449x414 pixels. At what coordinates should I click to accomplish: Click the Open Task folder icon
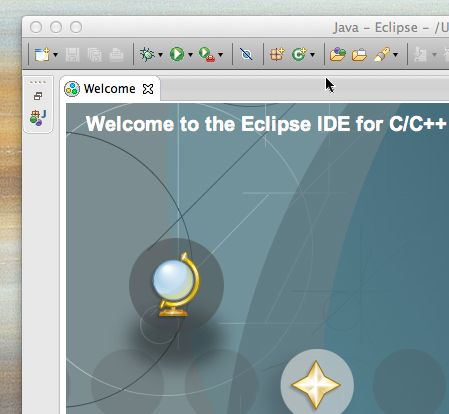[359, 55]
